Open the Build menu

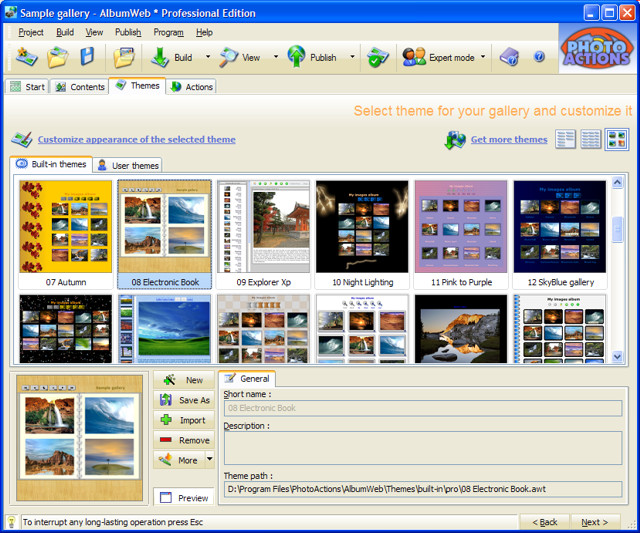point(65,32)
